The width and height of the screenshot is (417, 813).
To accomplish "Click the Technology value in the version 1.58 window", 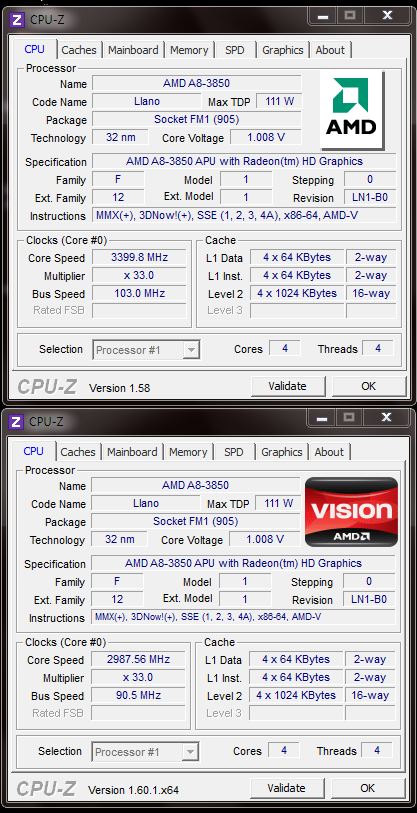I will [x=120, y=137].
